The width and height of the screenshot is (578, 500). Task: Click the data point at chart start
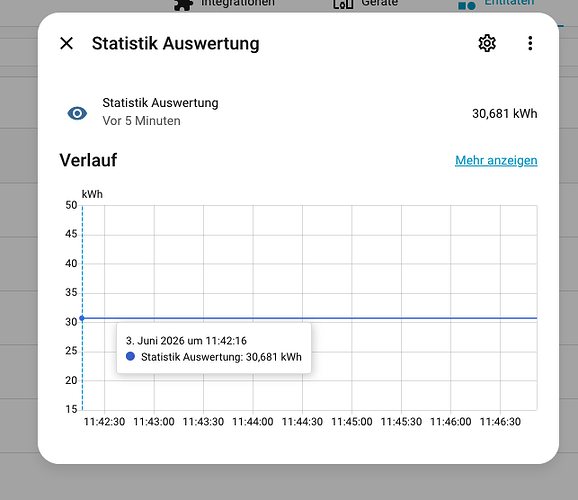pos(82,318)
